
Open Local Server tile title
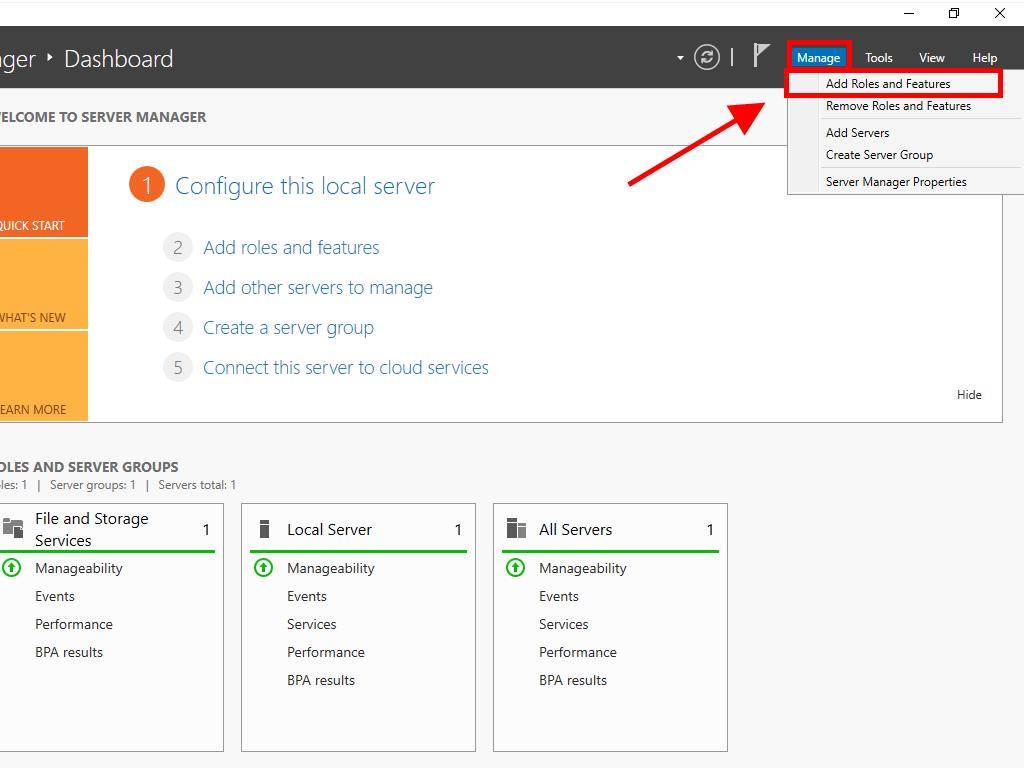329,529
